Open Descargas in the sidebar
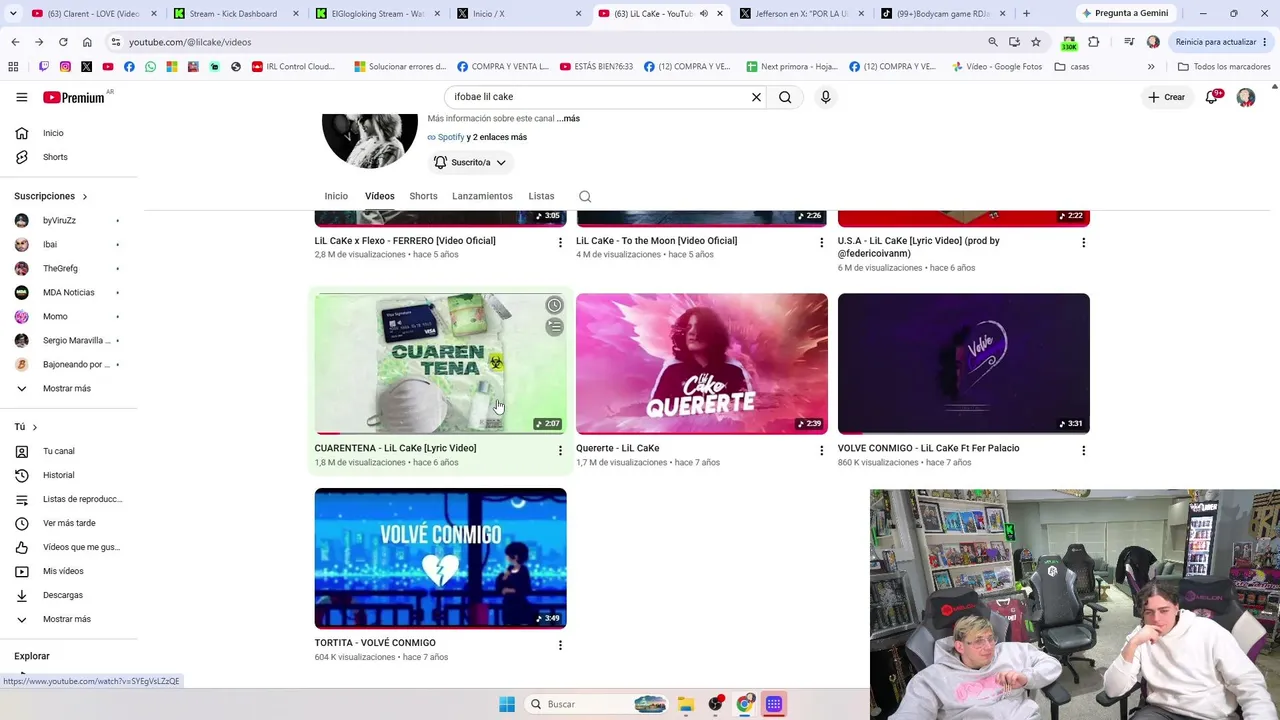Image resolution: width=1280 pixels, height=720 pixels. pos(62,595)
